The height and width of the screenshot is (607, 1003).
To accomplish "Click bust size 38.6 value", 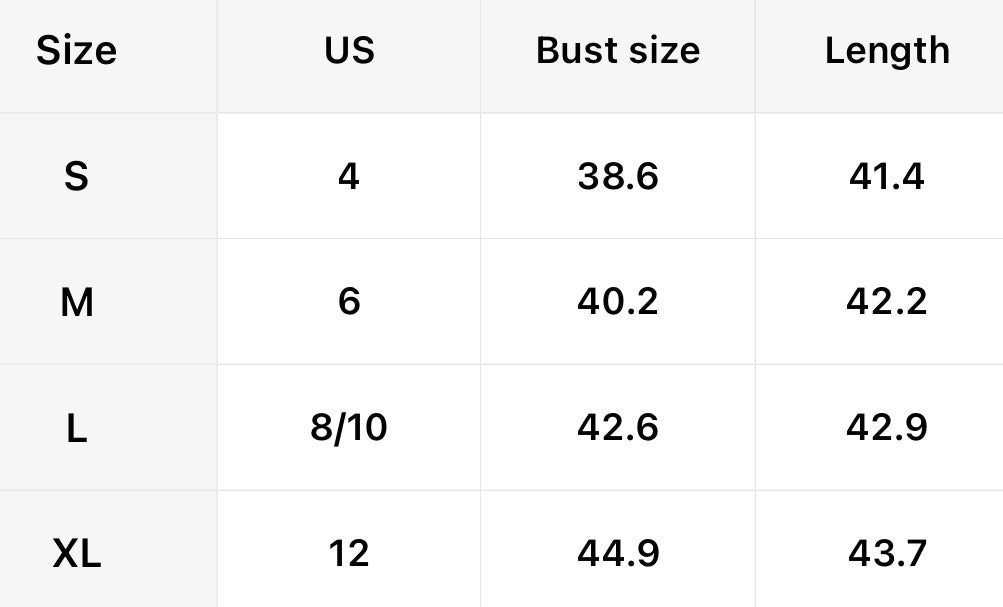I will click(618, 176).
